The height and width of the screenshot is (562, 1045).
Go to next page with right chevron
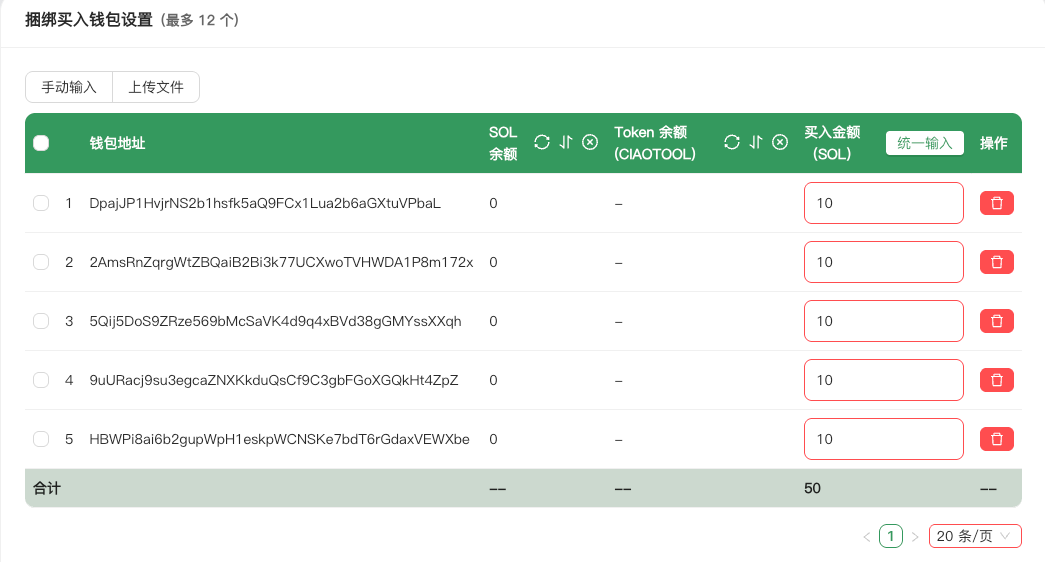(x=914, y=537)
